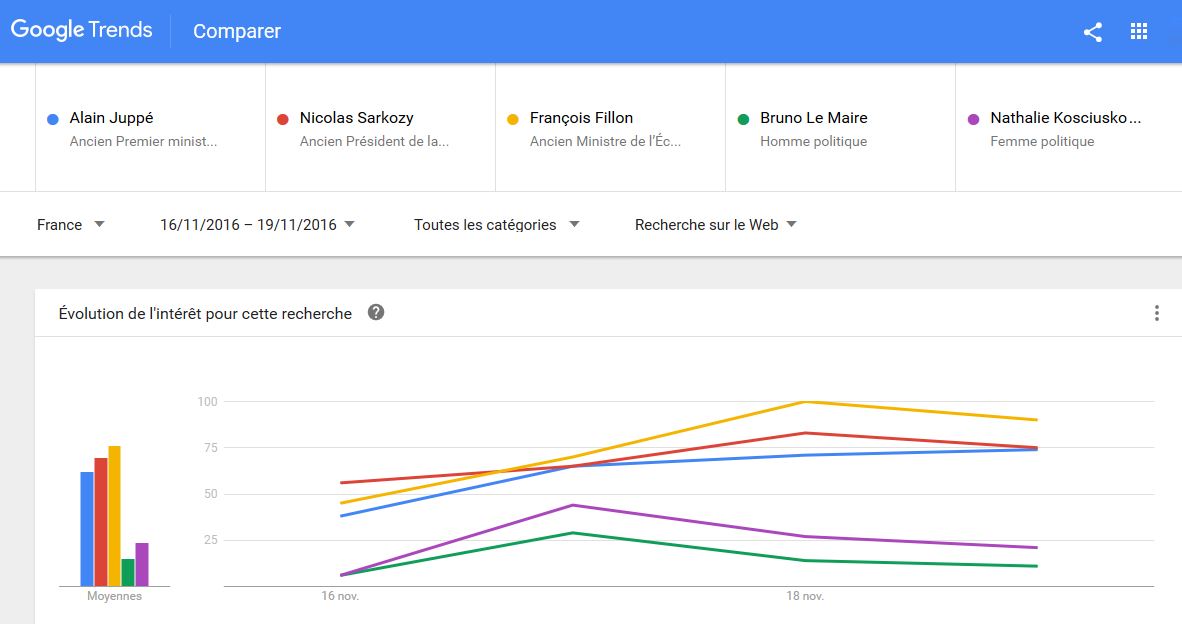Click the purple dot beside Nathalie Kosciusko
The width and height of the screenshot is (1182, 624).
click(973, 119)
